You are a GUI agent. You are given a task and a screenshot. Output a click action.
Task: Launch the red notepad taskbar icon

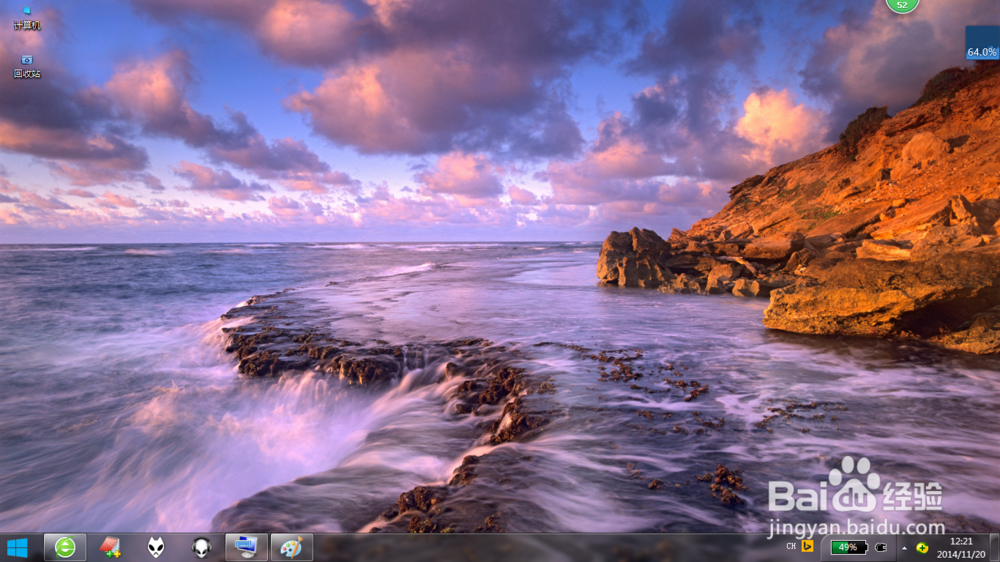click(110, 547)
